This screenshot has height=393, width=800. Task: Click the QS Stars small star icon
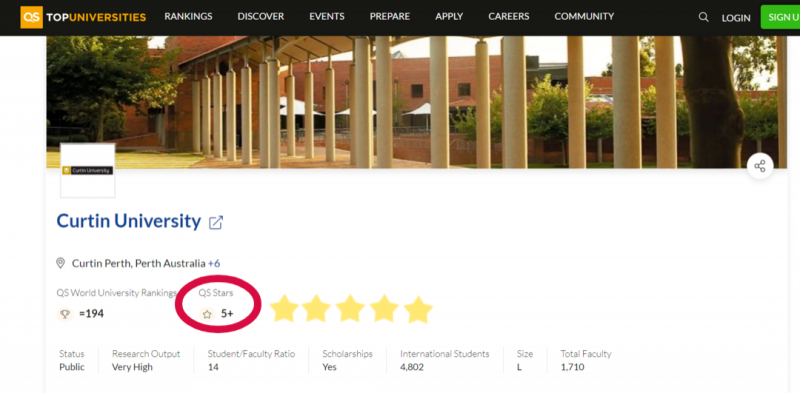coord(207,314)
